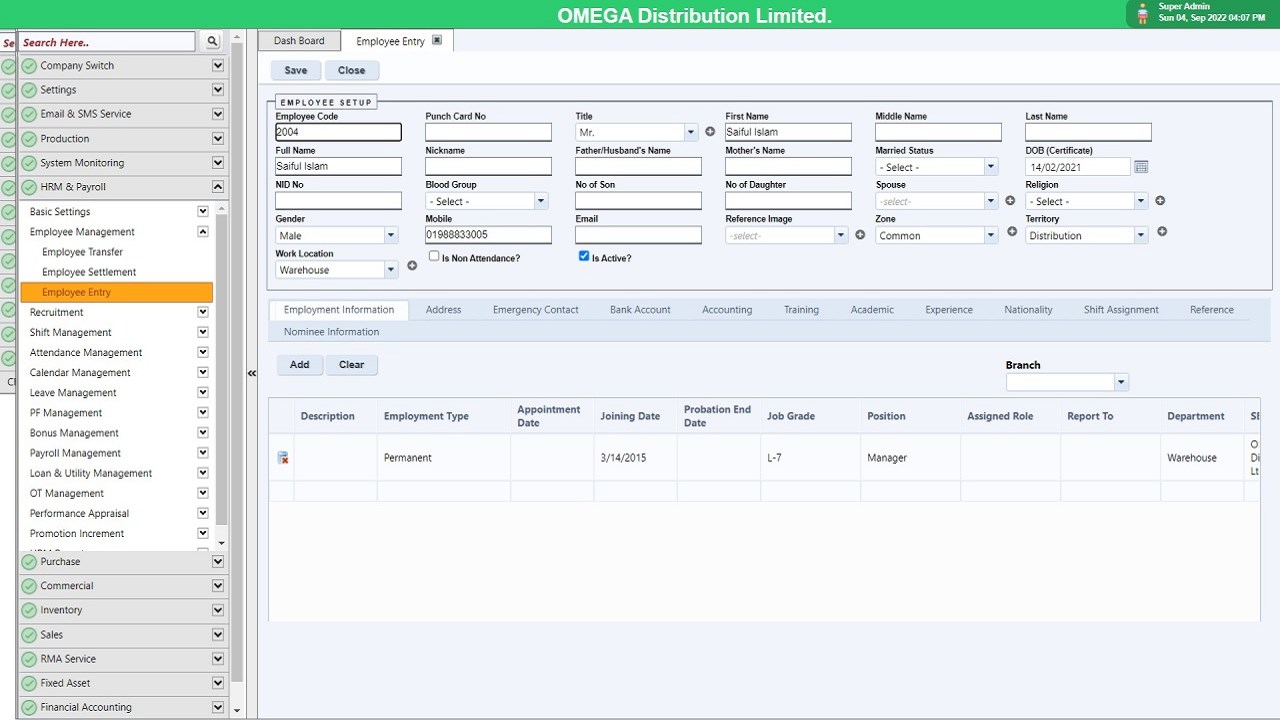Viewport: 1280px width, 720px height.
Task: Expand the Recruitment submenu arrow
Action: pyautogui.click(x=203, y=312)
